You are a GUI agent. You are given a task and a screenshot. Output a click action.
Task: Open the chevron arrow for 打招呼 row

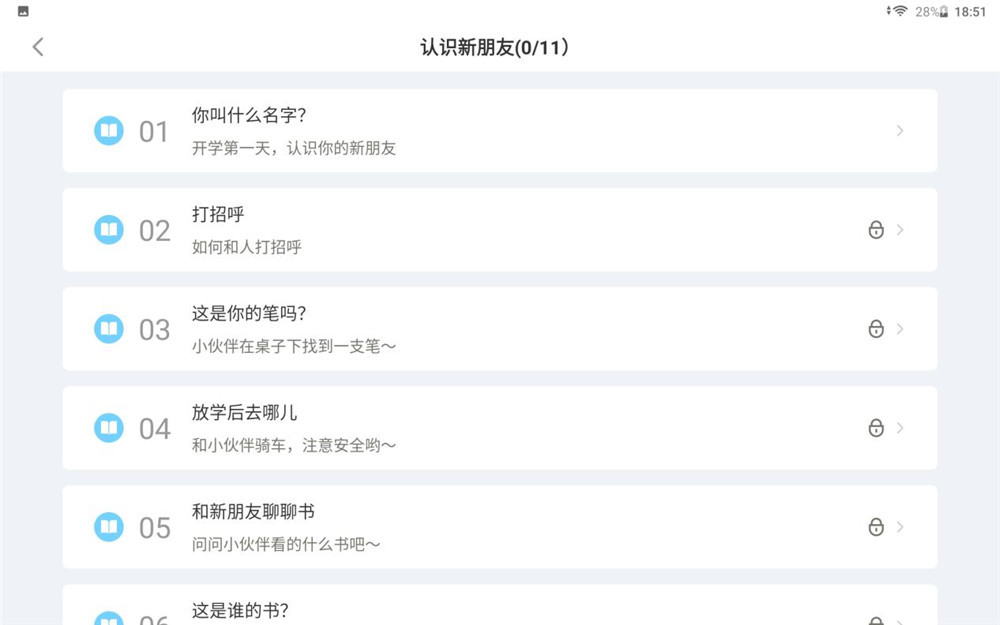pyautogui.click(x=900, y=230)
